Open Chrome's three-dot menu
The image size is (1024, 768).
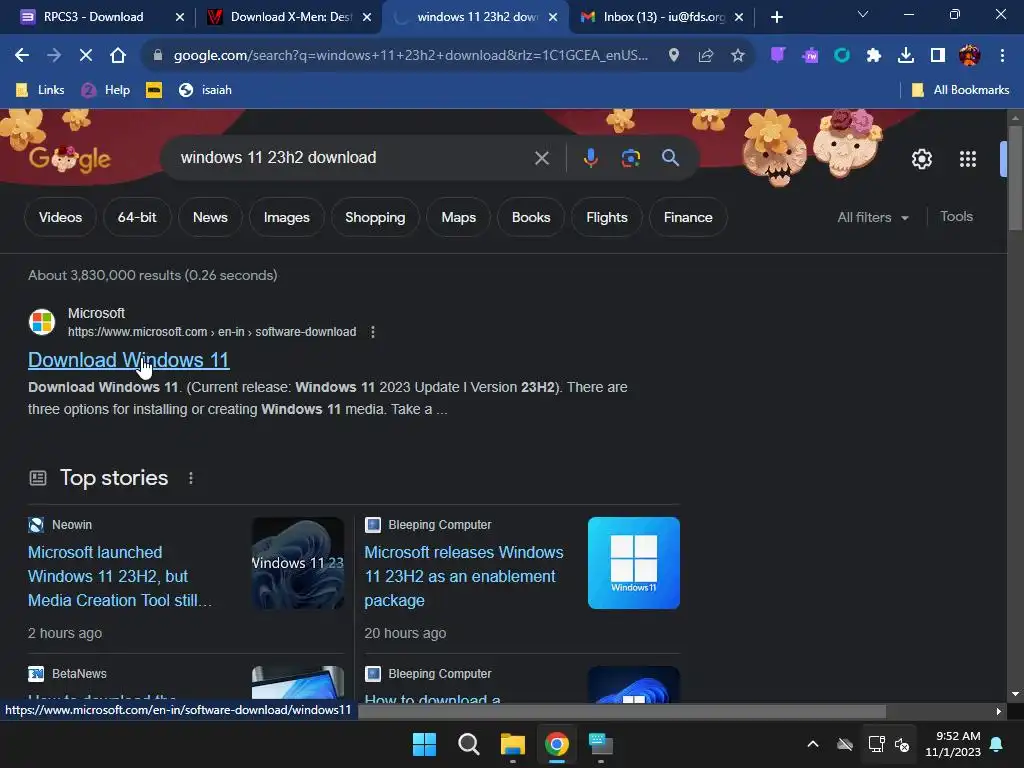[x=1002, y=56]
